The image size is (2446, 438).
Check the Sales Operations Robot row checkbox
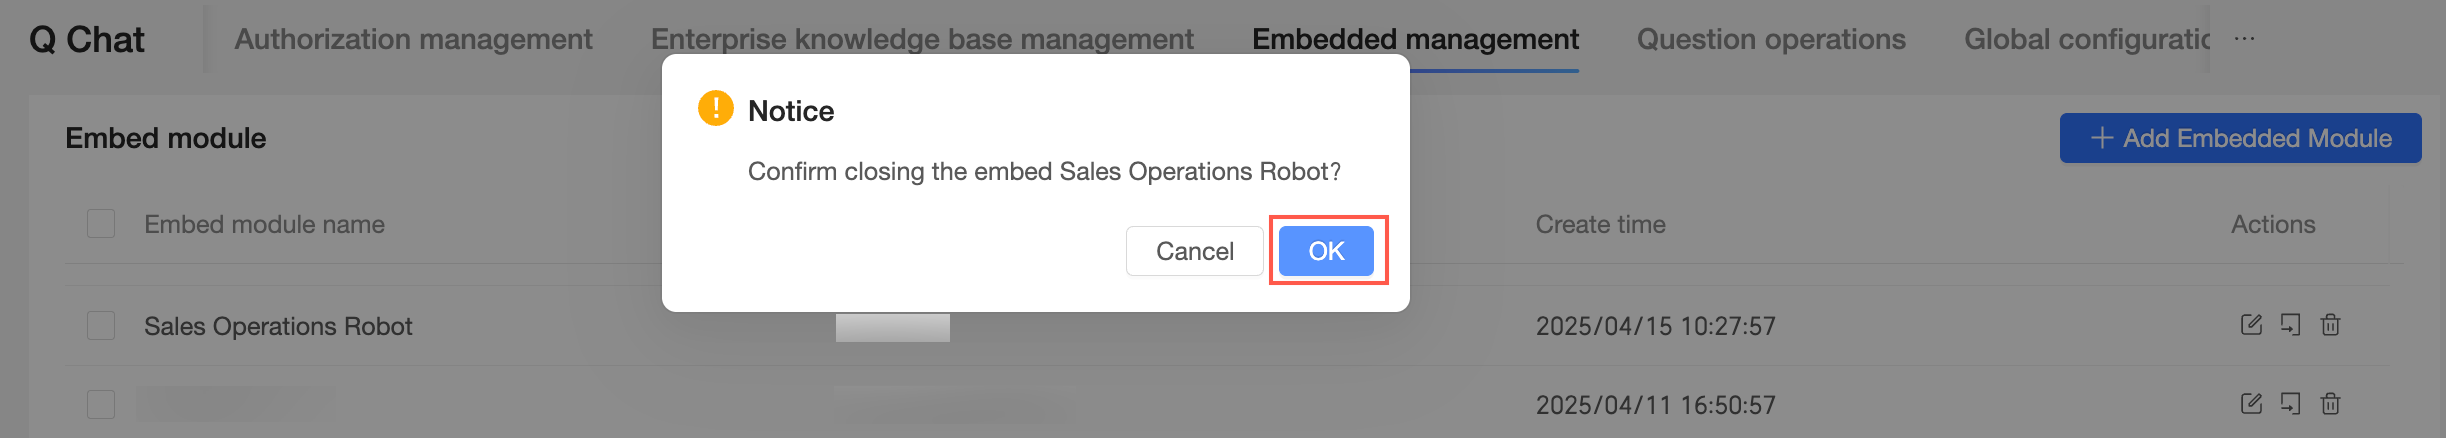coord(101,326)
